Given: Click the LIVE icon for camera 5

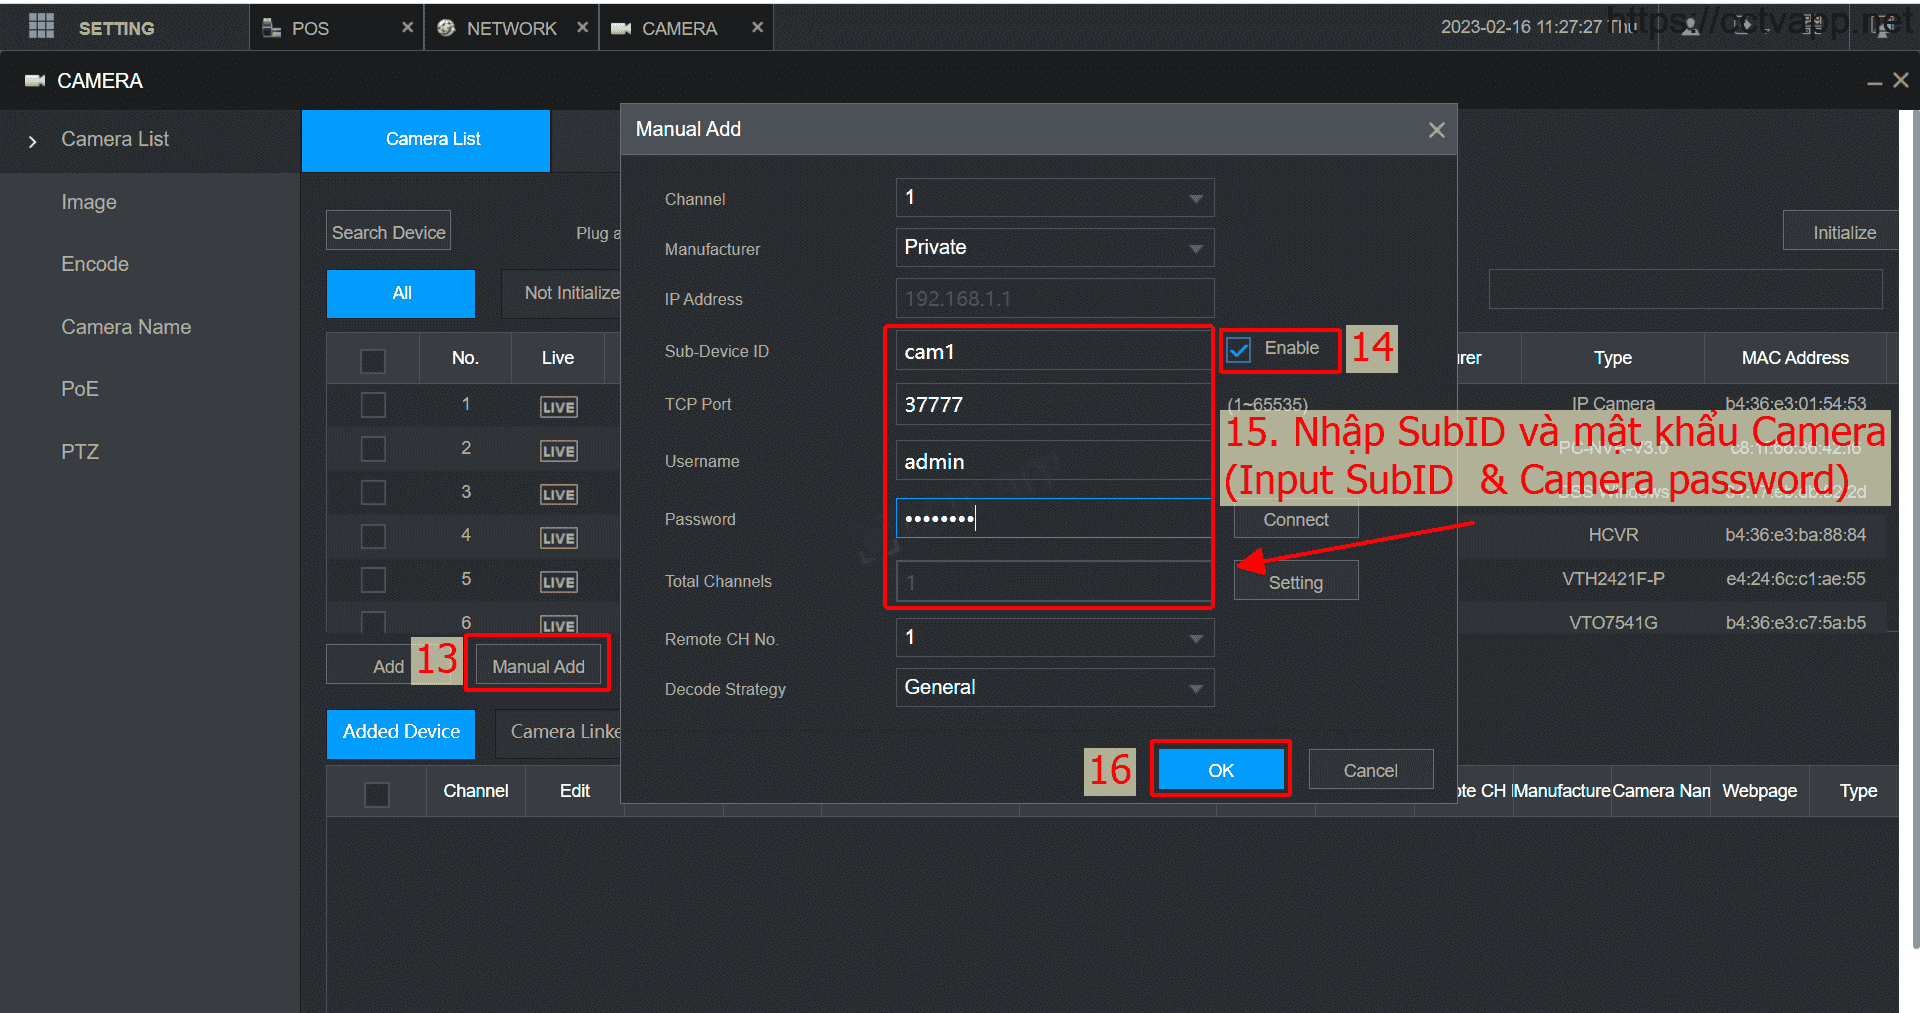Looking at the screenshot, I should click(x=558, y=582).
